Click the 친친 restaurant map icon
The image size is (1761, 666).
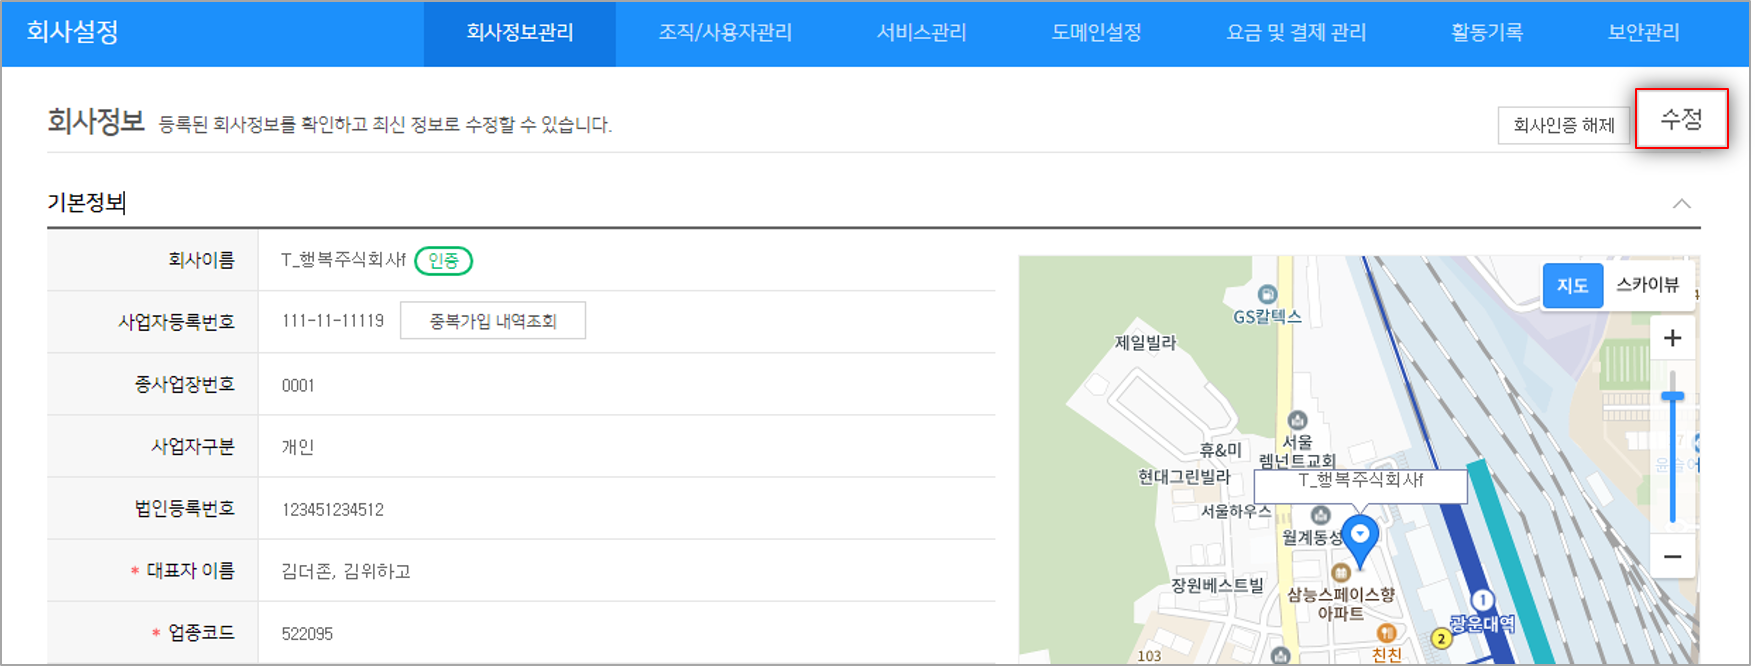pos(1386,633)
